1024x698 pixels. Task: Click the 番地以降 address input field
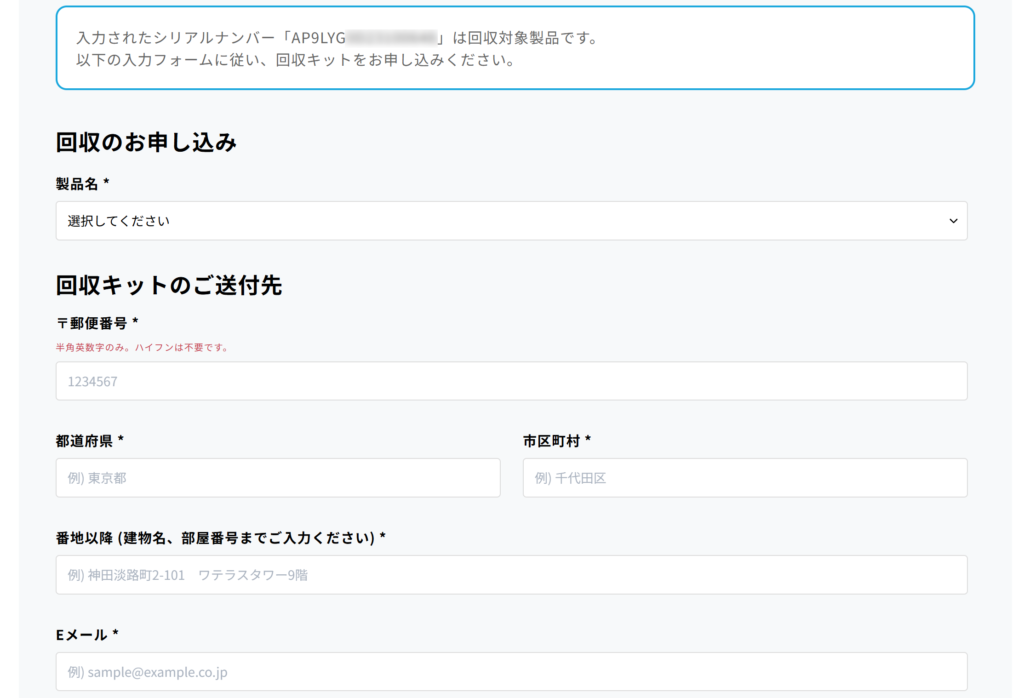(x=511, y=575)
